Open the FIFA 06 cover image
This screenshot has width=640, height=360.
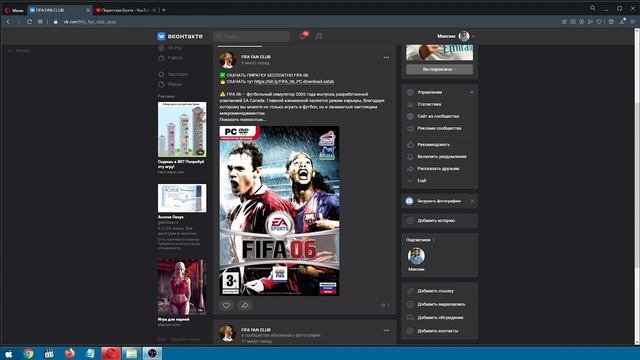click(x=280, y=211)
